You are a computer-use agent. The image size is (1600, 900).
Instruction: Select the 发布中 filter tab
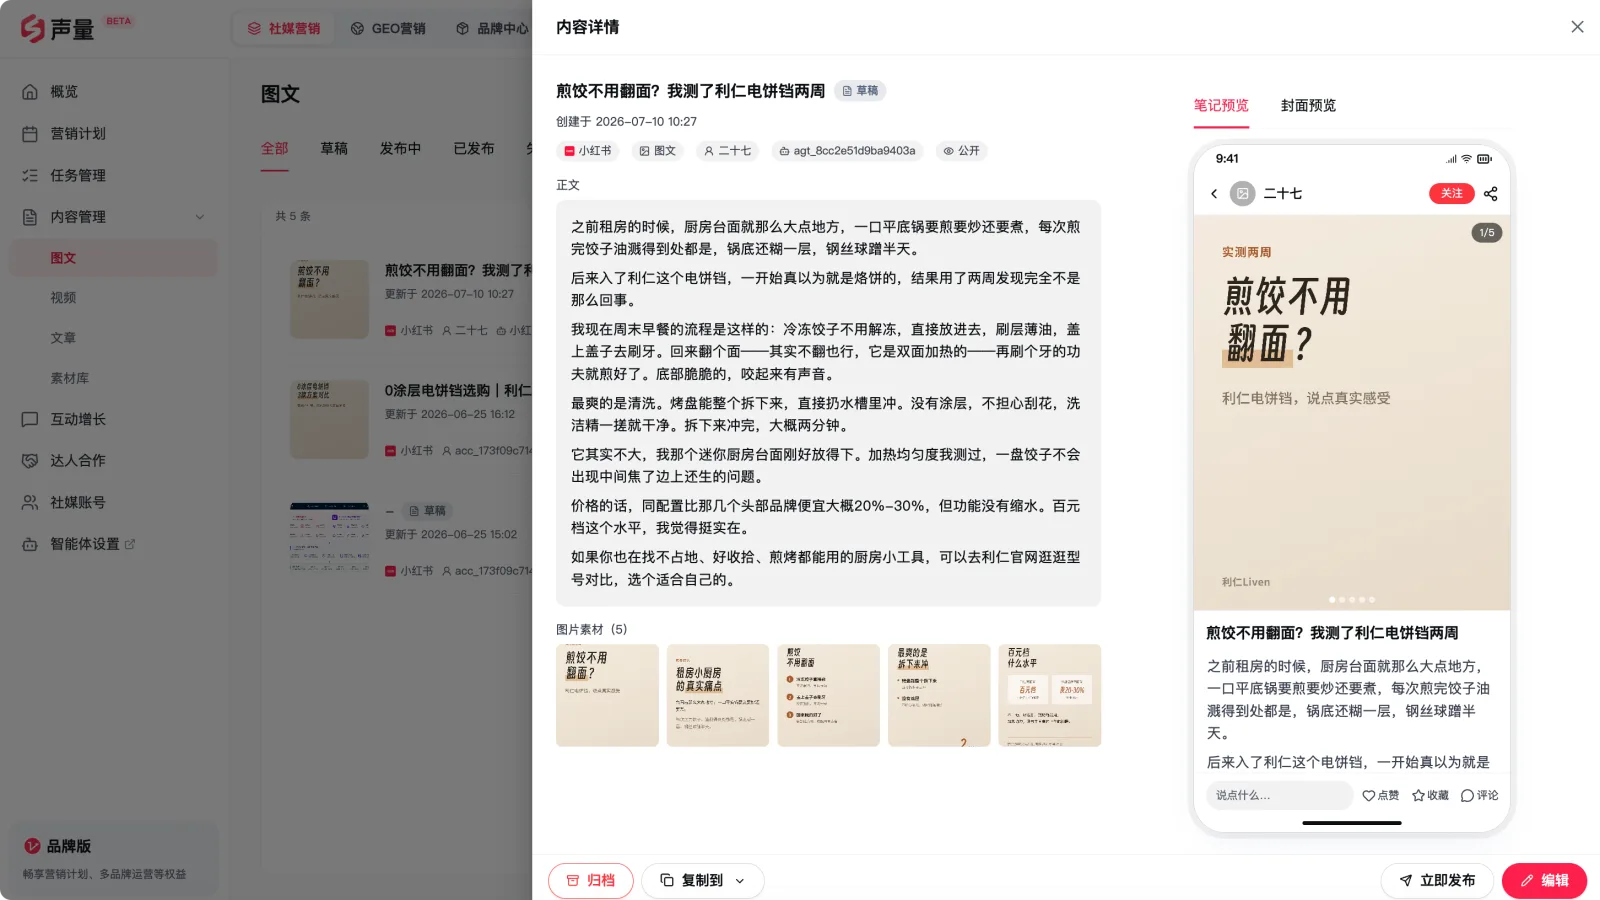coord(400,149)
